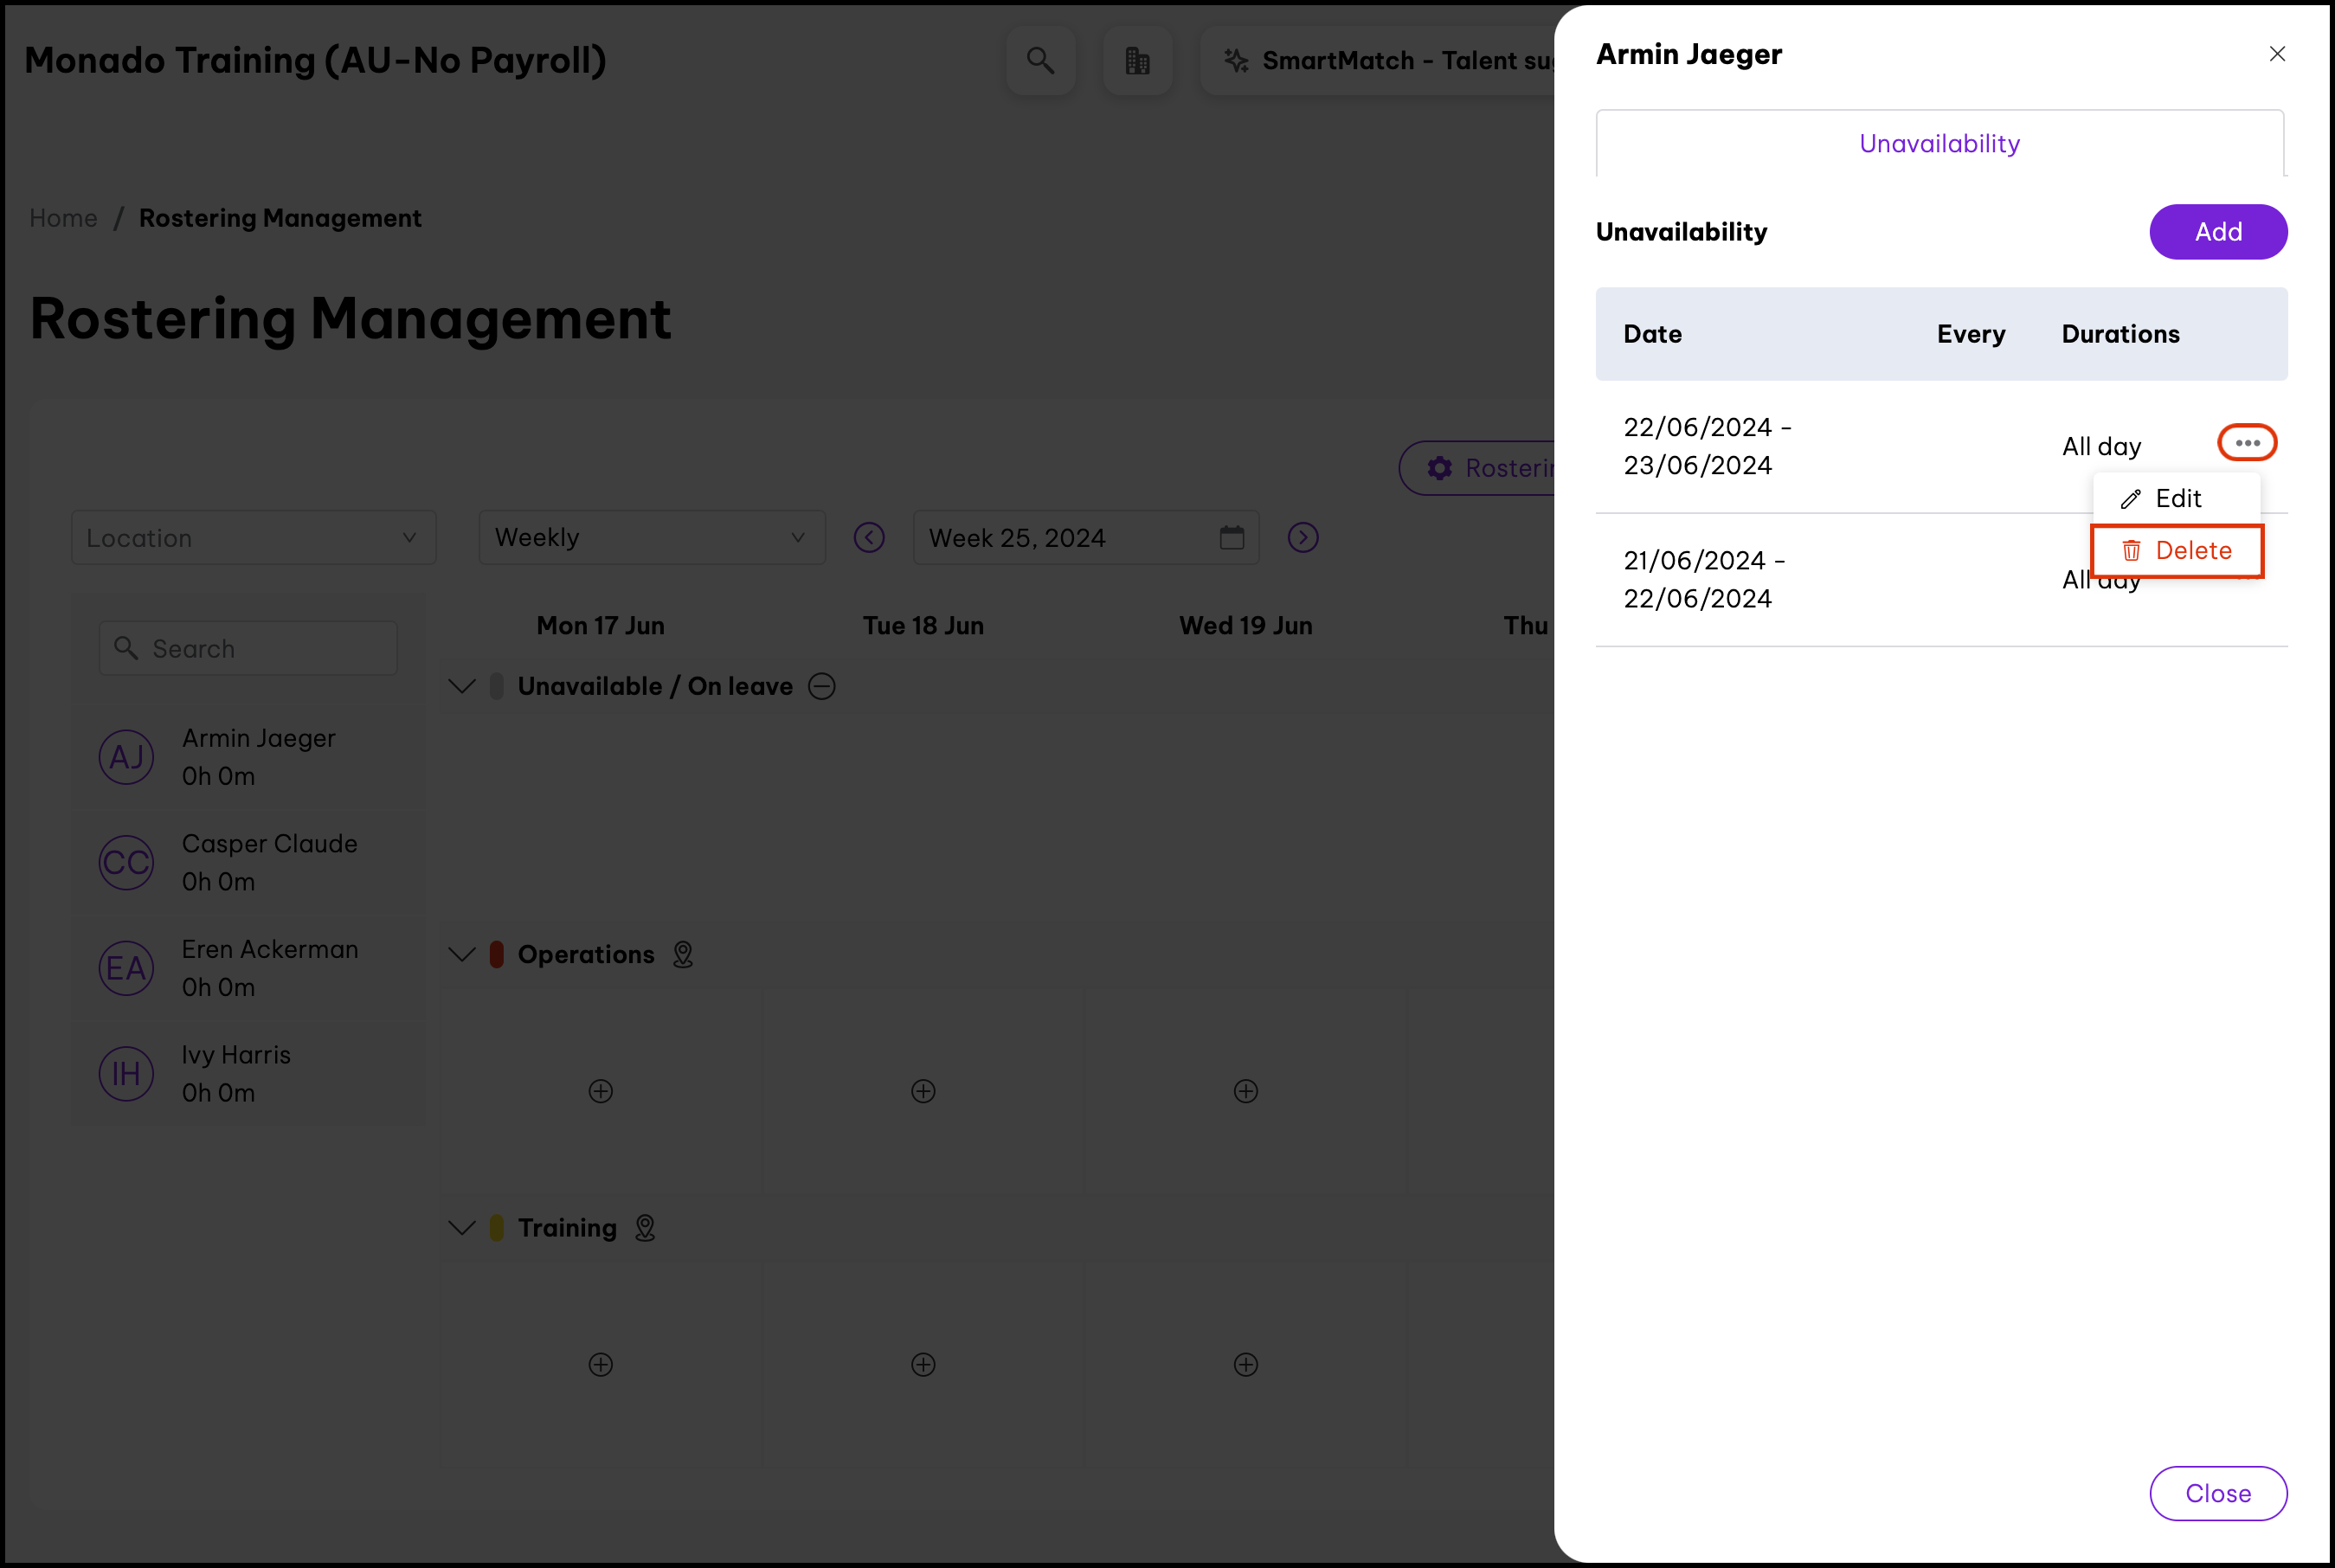Viewport: 2335px width, 1568px height.
Task: Open the company building icon button
Action: click(1137, 61)
